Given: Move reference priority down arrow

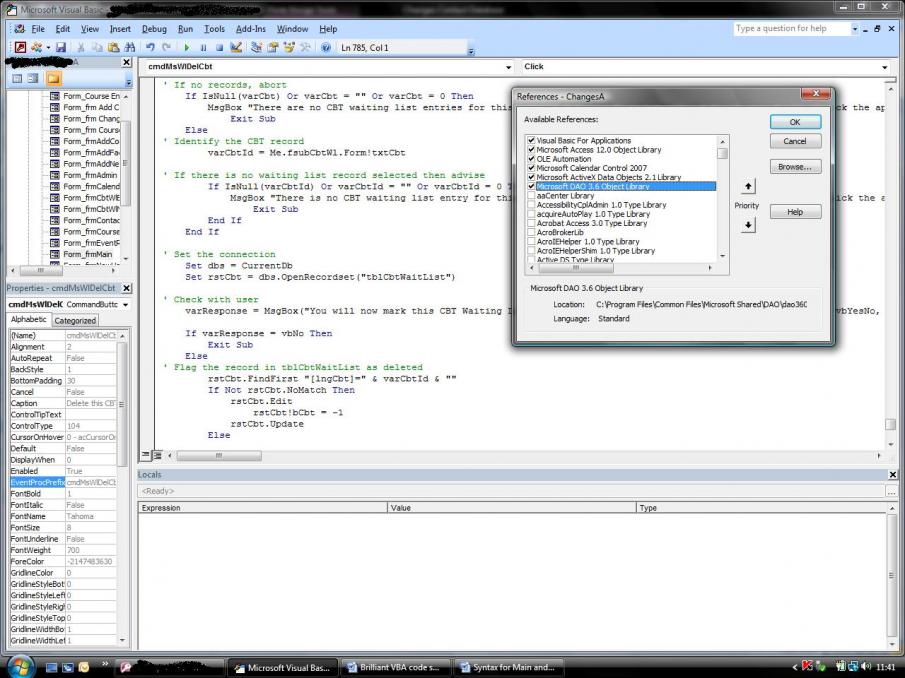Looking at the screenshot, I should point(748,224).
